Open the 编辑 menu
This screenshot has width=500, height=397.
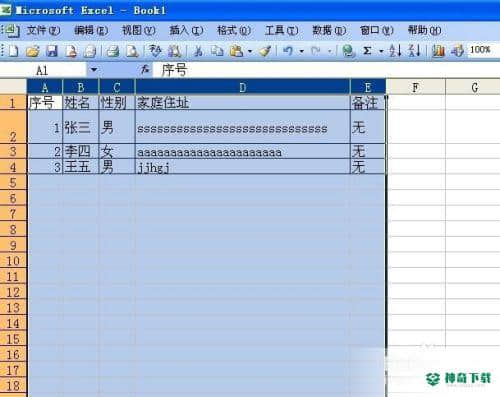[91, 31]
